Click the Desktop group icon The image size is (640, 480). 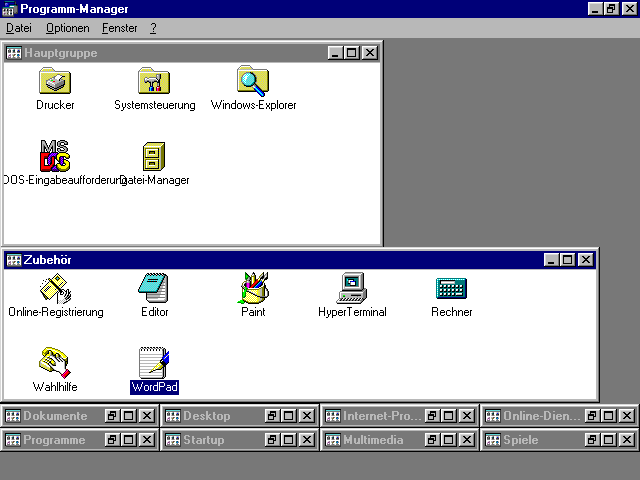pyautogui.click(x=173, y=416)
